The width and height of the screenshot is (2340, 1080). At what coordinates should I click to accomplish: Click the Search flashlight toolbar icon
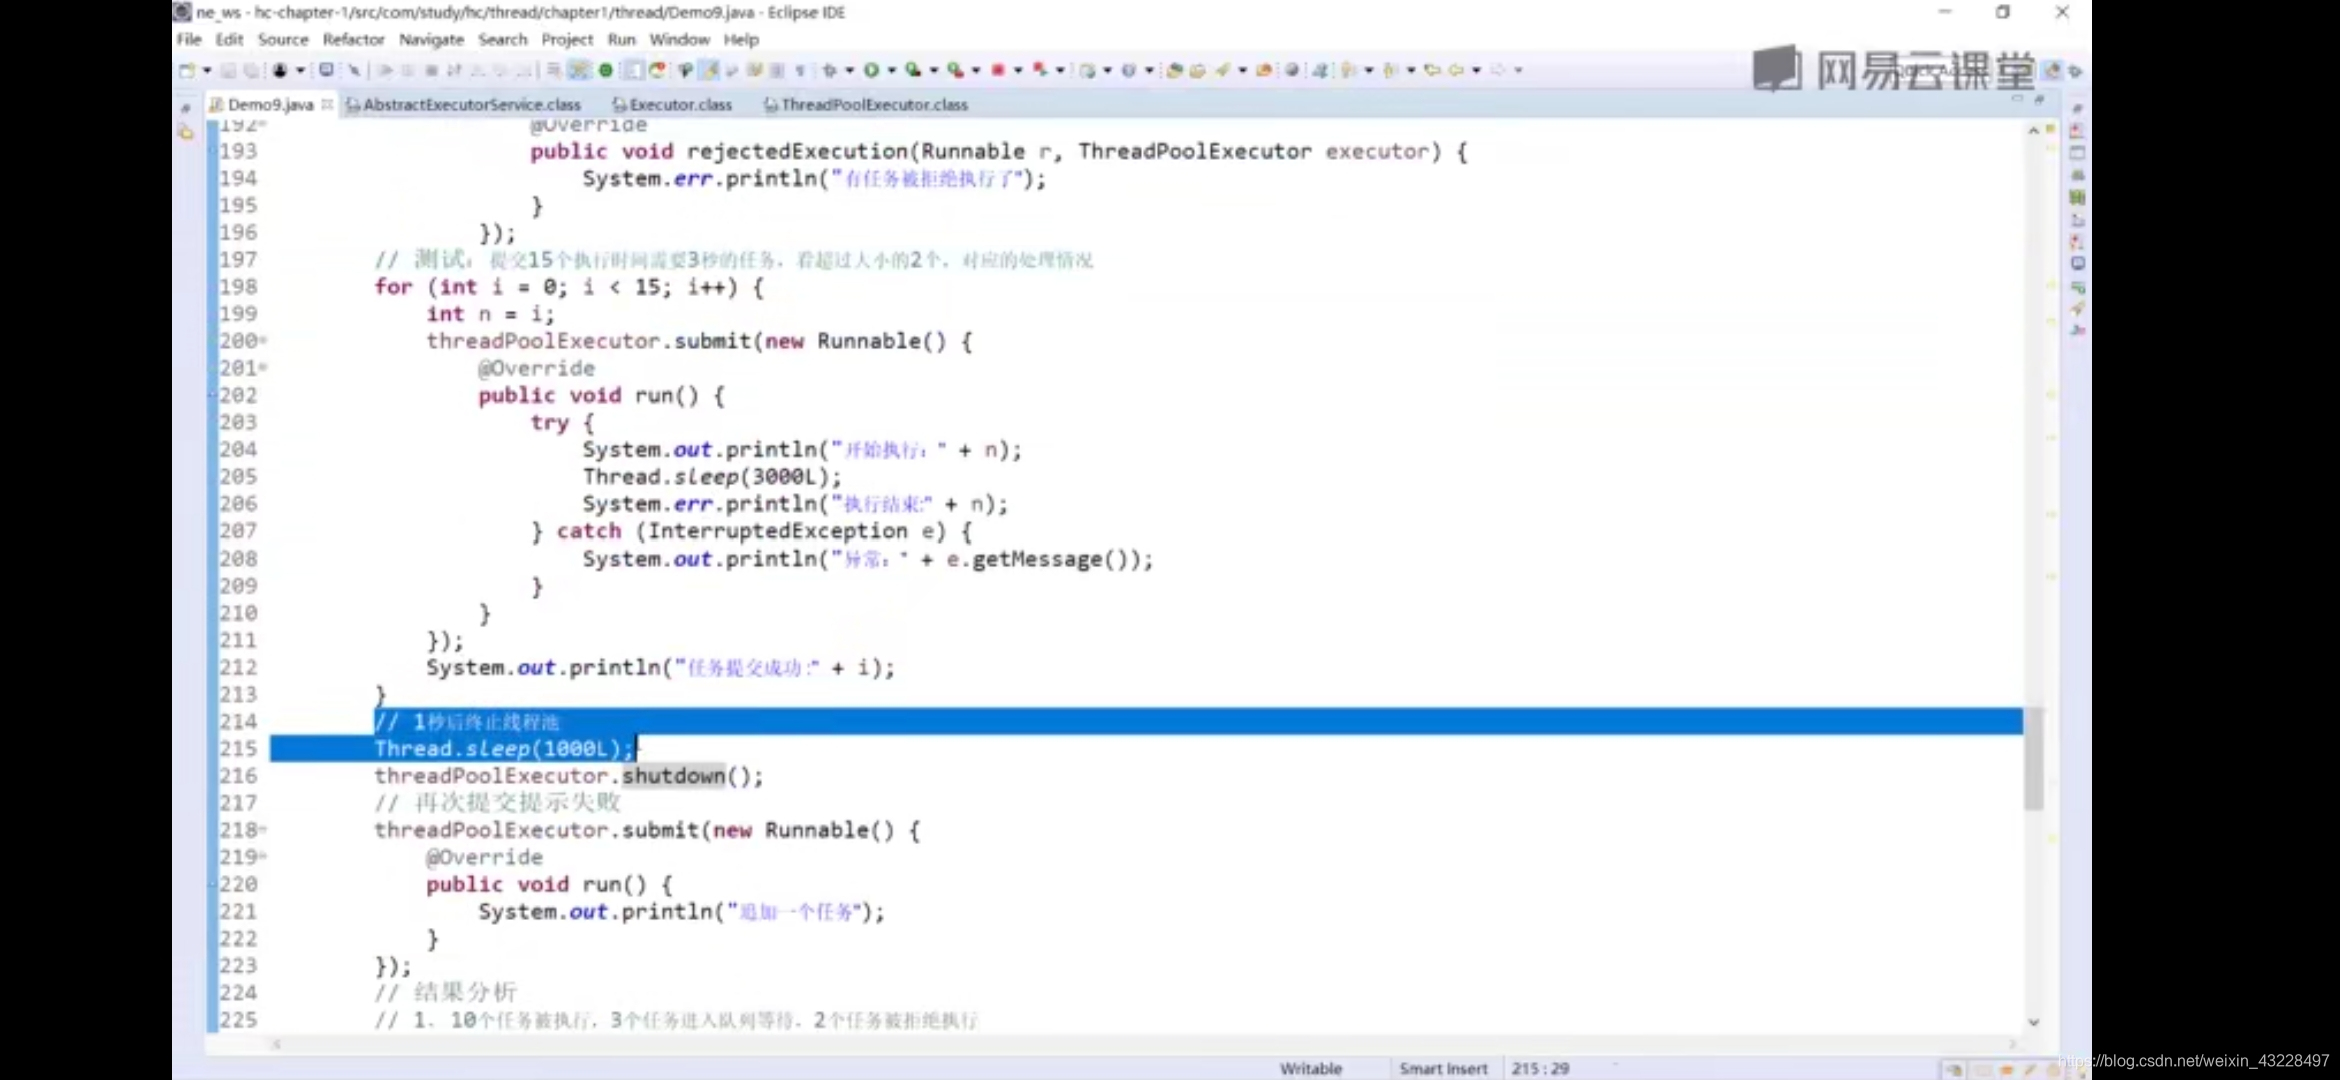click(x=1222, y=70)
